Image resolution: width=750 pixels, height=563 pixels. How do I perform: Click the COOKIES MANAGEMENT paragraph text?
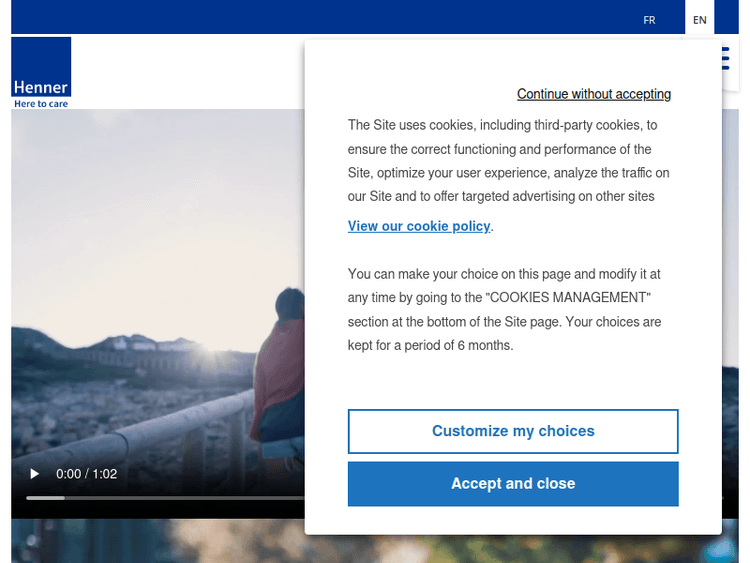[504, 309]
